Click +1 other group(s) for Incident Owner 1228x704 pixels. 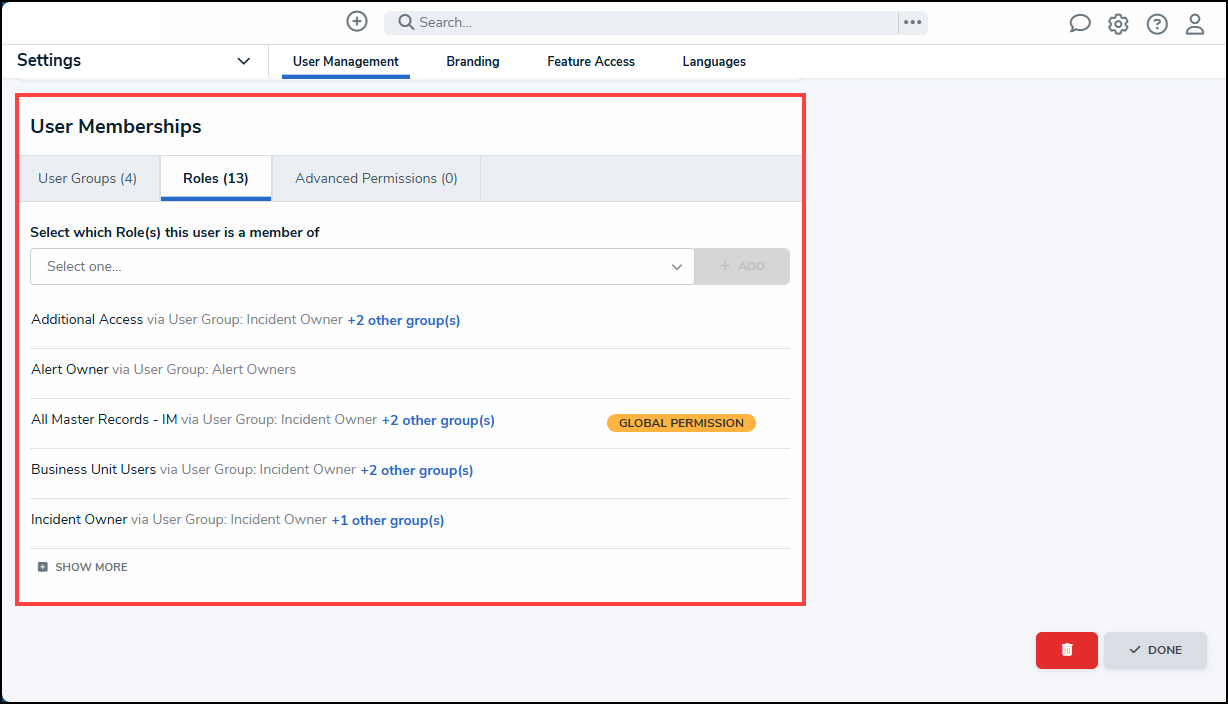(x=388, y=520)
